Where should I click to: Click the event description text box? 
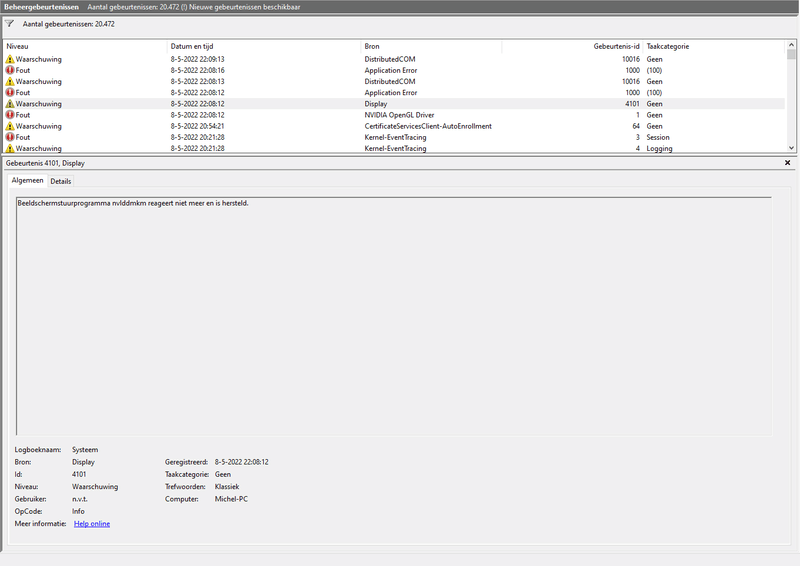tap(393, 316)
